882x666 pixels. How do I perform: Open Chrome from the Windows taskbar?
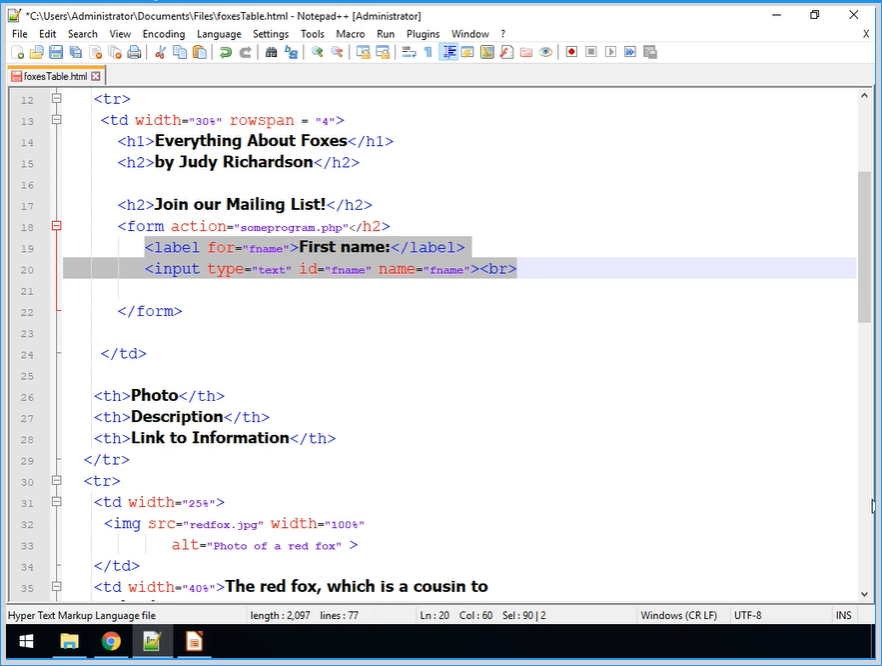pyautogui.click(x=110, y=641)
